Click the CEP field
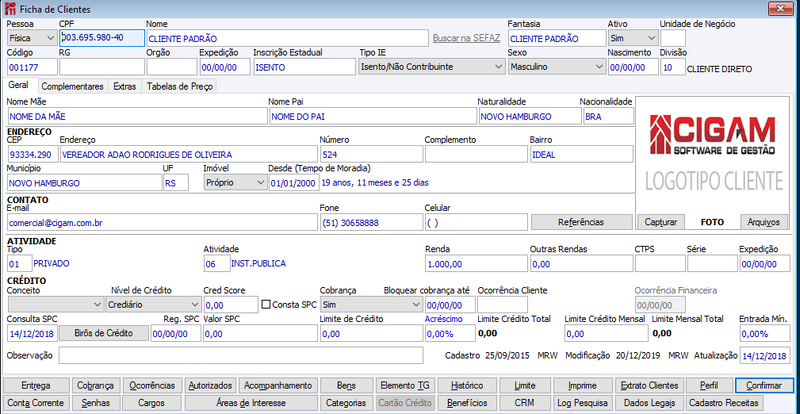Viewport: 800px width, 414px height. [33, 154]
